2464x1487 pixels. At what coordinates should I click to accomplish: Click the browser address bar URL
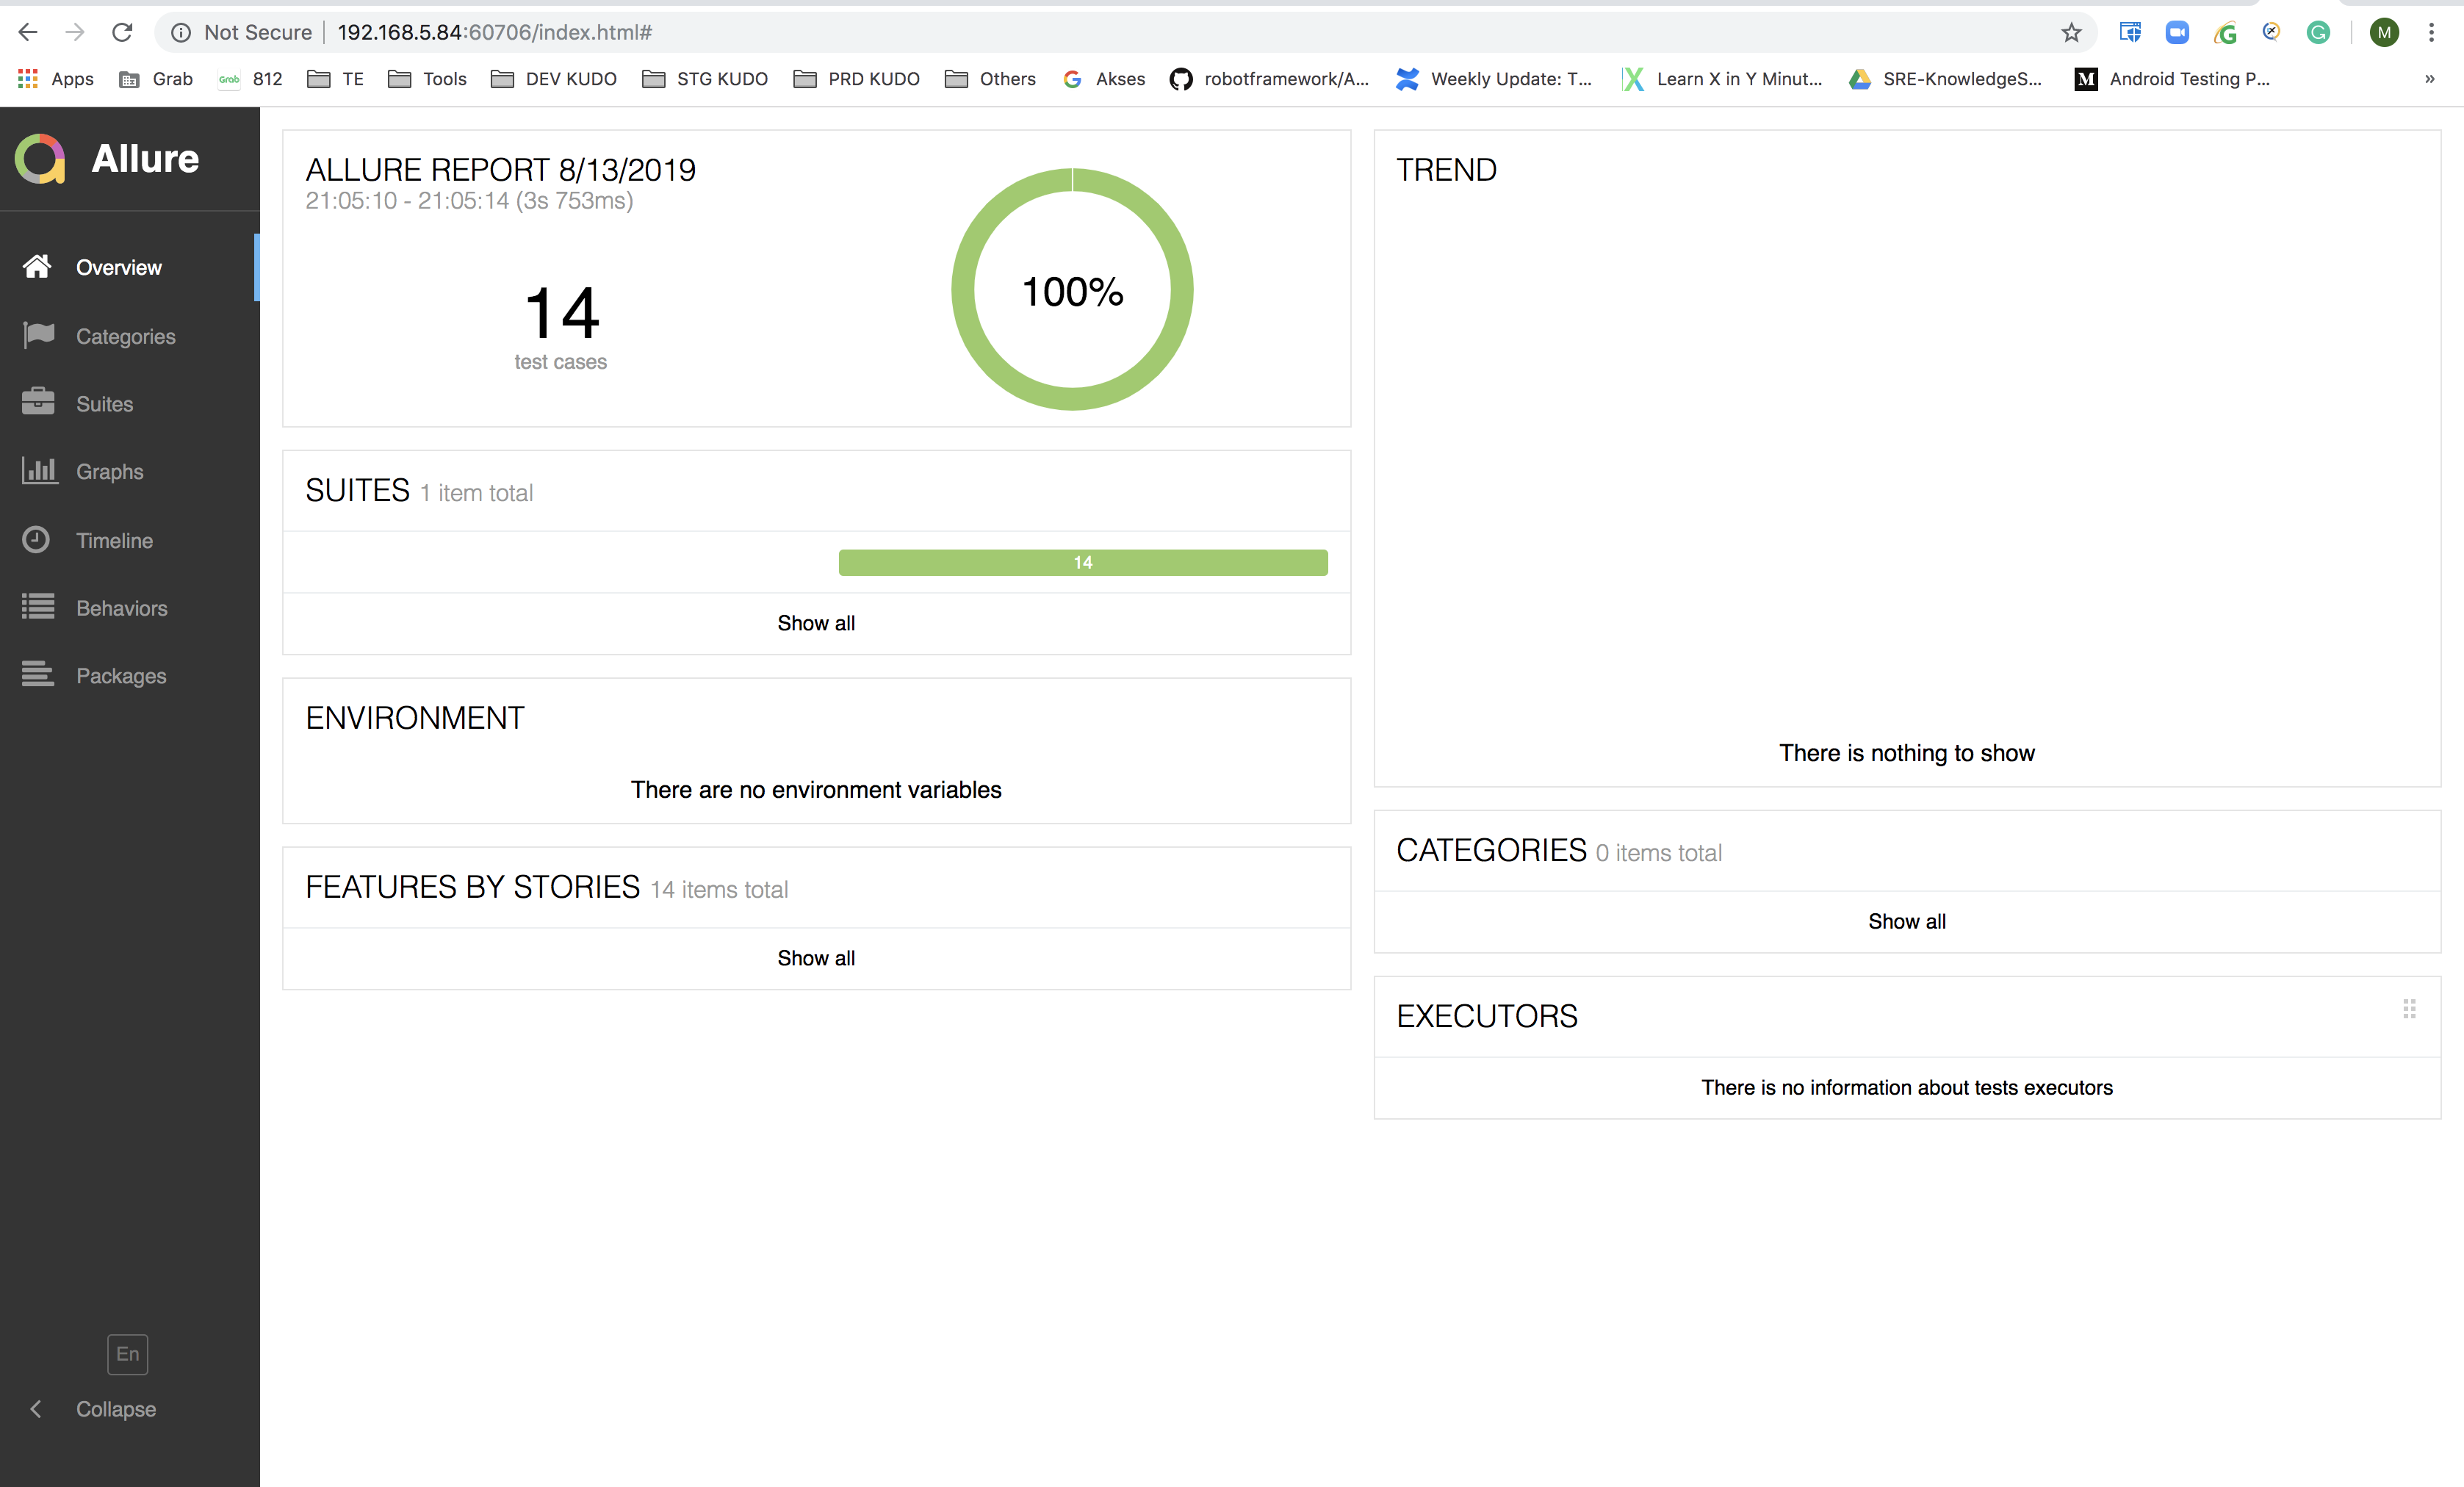pyautogui.click(x=494, y=33)
